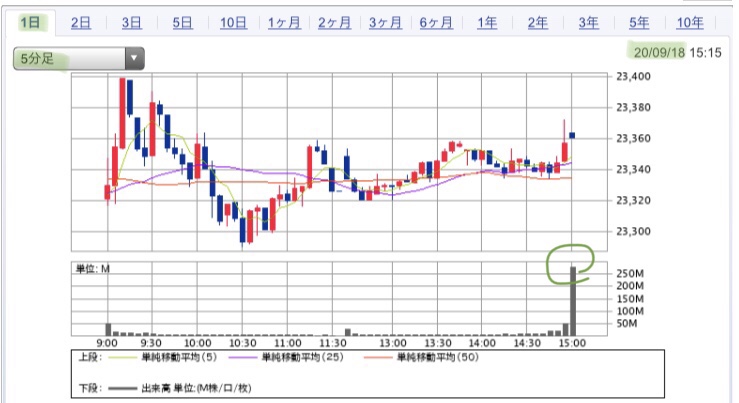Click the 単純移動平均(5) legend entry

point(179,357)
